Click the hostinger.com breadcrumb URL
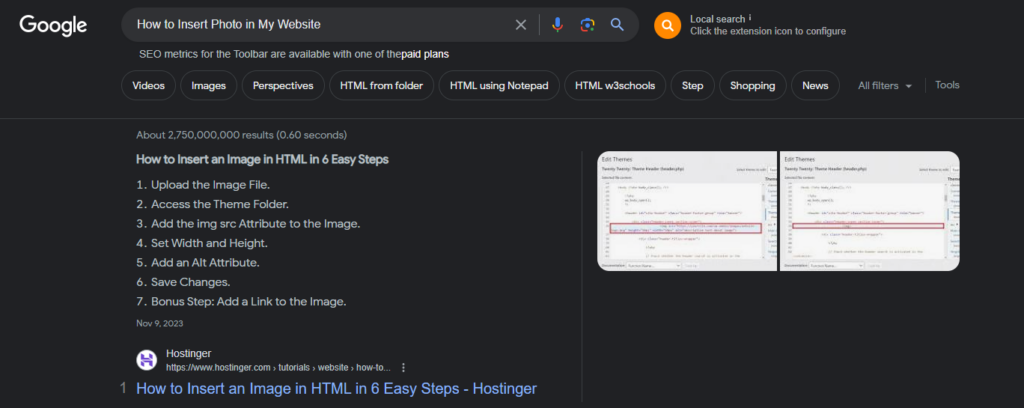This screenshot has height=408, width=1024. click(x=278, y=367)
